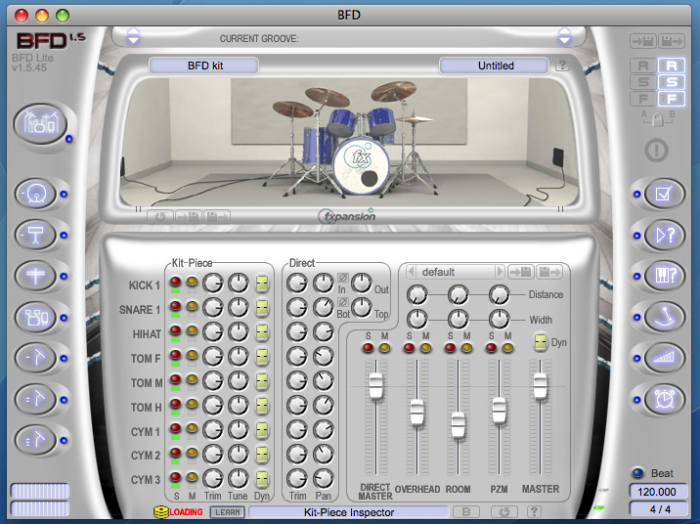Click the help question mark beside Untitled
Viewport: 700px width, 524px height.
point(562,66)
